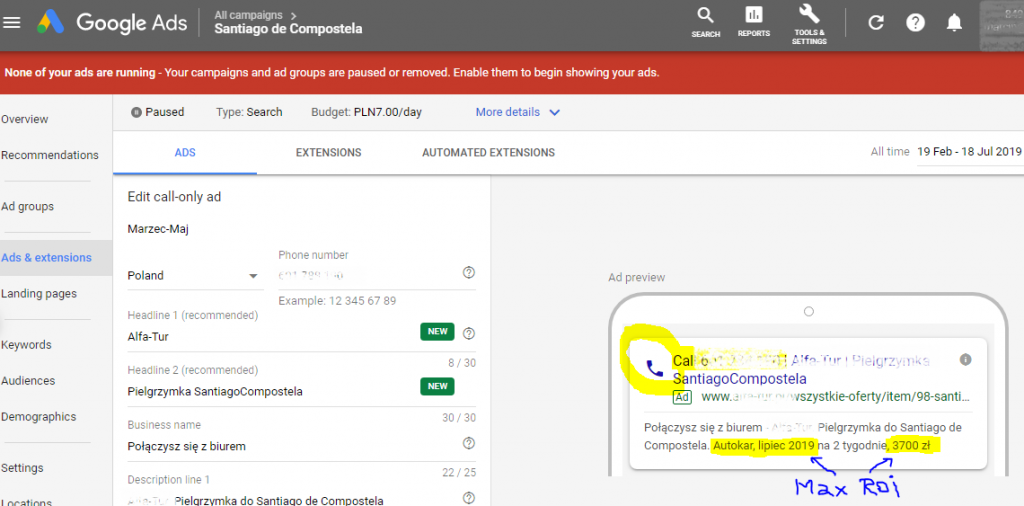
Task: Edit the Description line 1 field
Action: pyautogui.click(x=294, y=501)
